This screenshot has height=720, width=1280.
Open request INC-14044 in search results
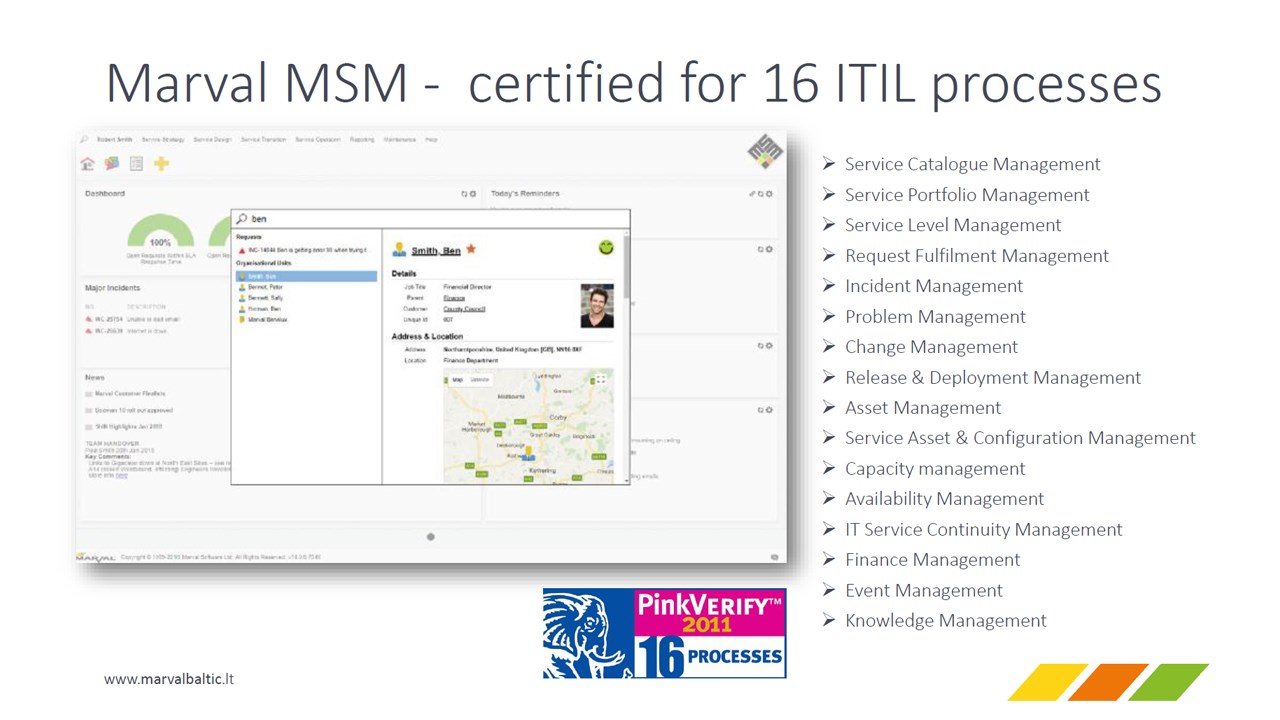(308, 250)
